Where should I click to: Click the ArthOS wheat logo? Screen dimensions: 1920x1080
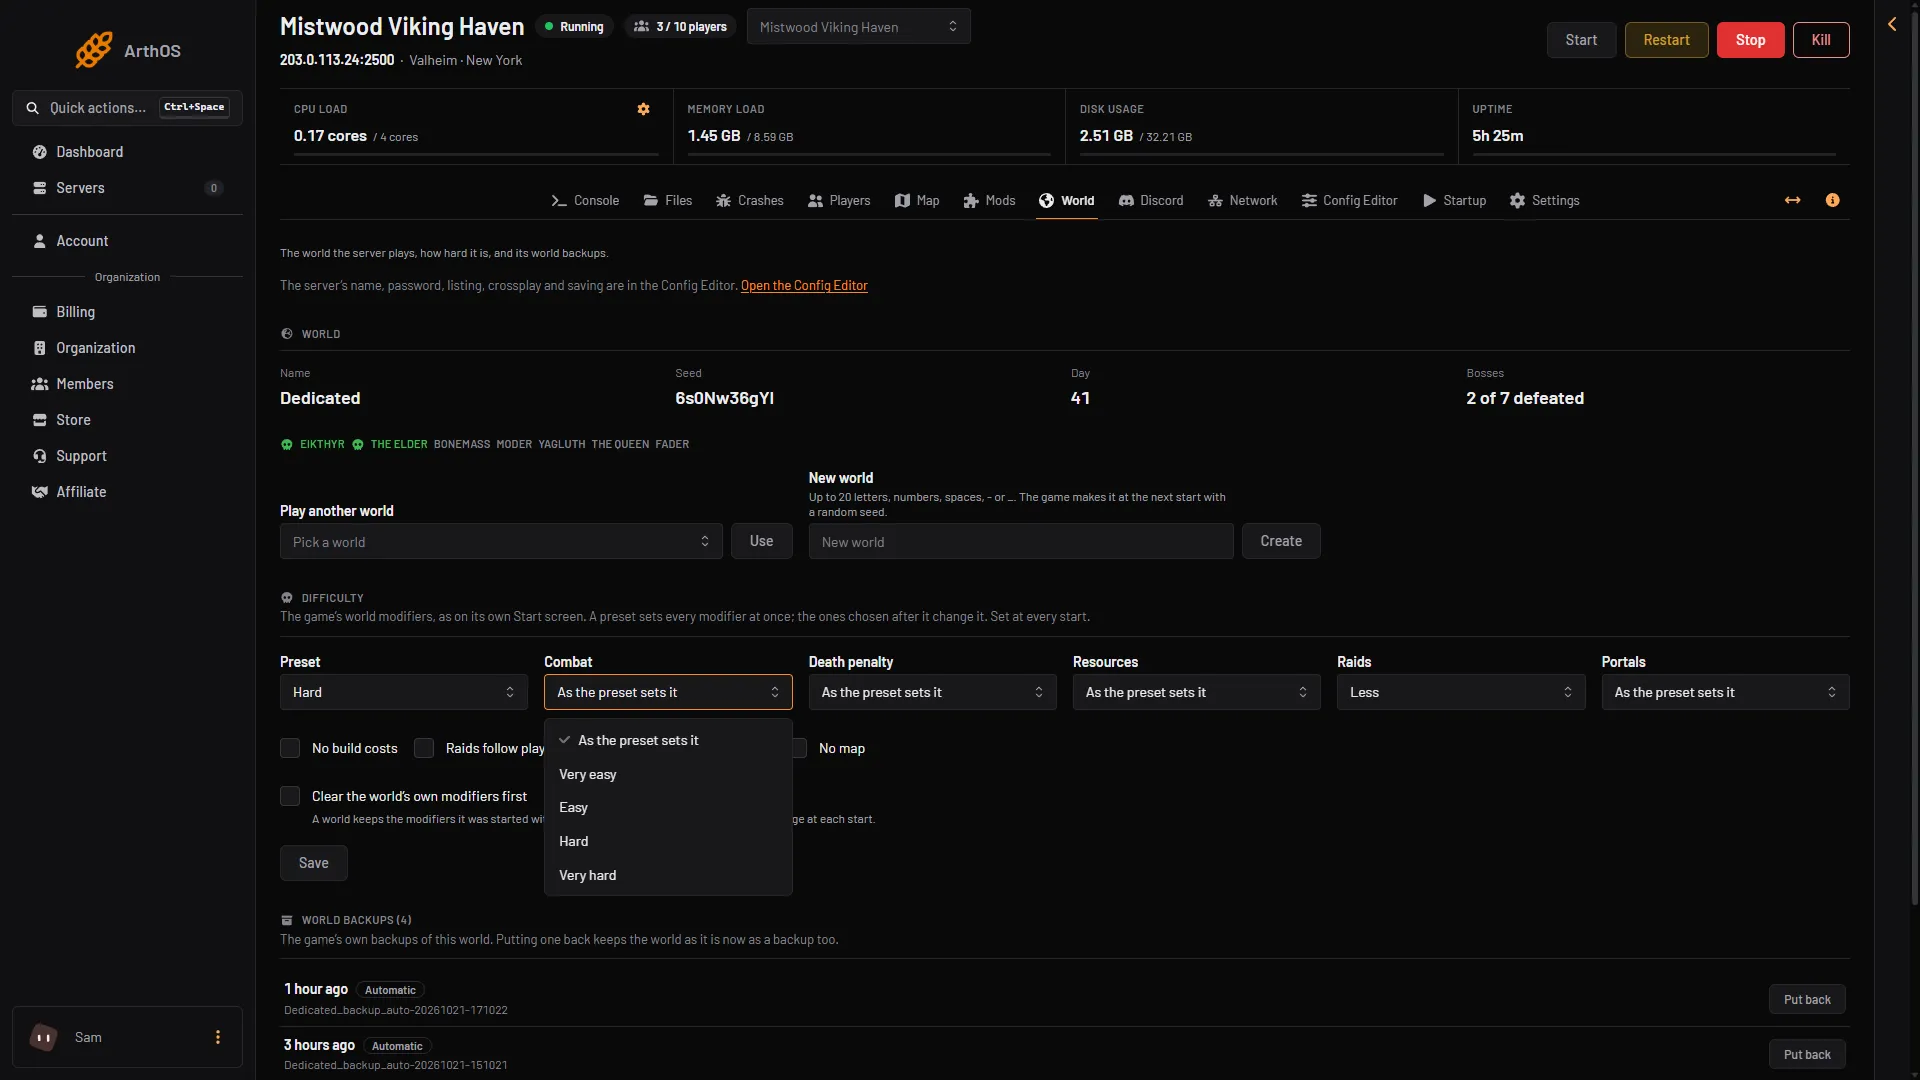point(93,50)
